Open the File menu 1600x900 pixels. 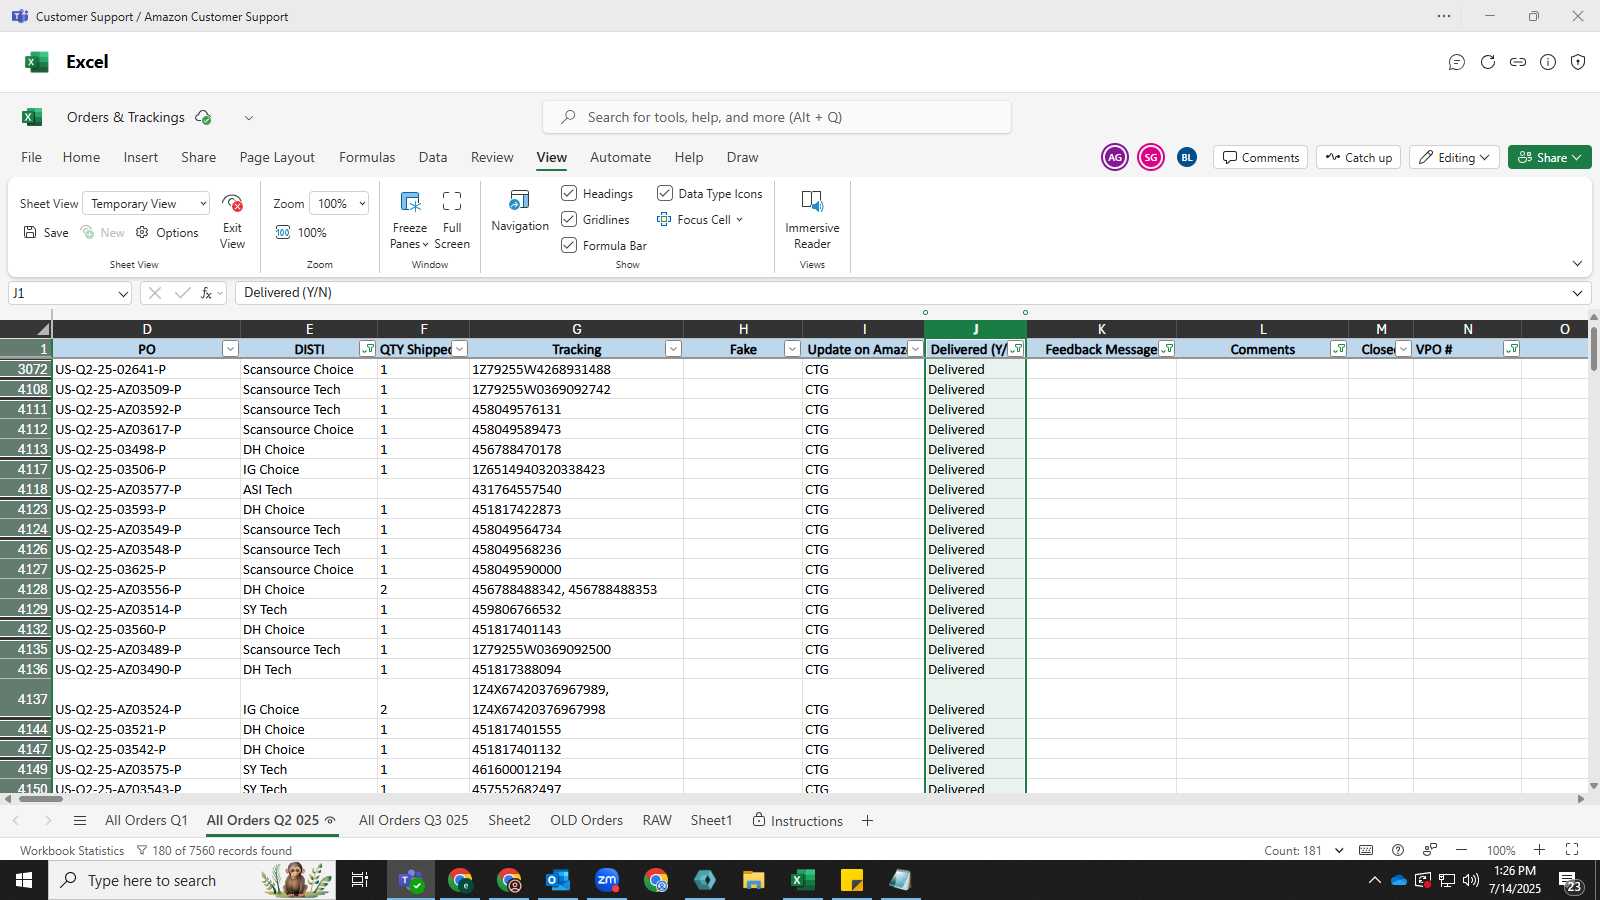(x=32, y=157)
